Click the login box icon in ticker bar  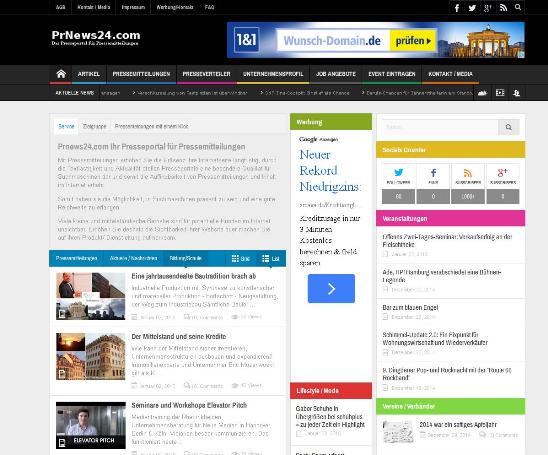[x=500, y=93]
